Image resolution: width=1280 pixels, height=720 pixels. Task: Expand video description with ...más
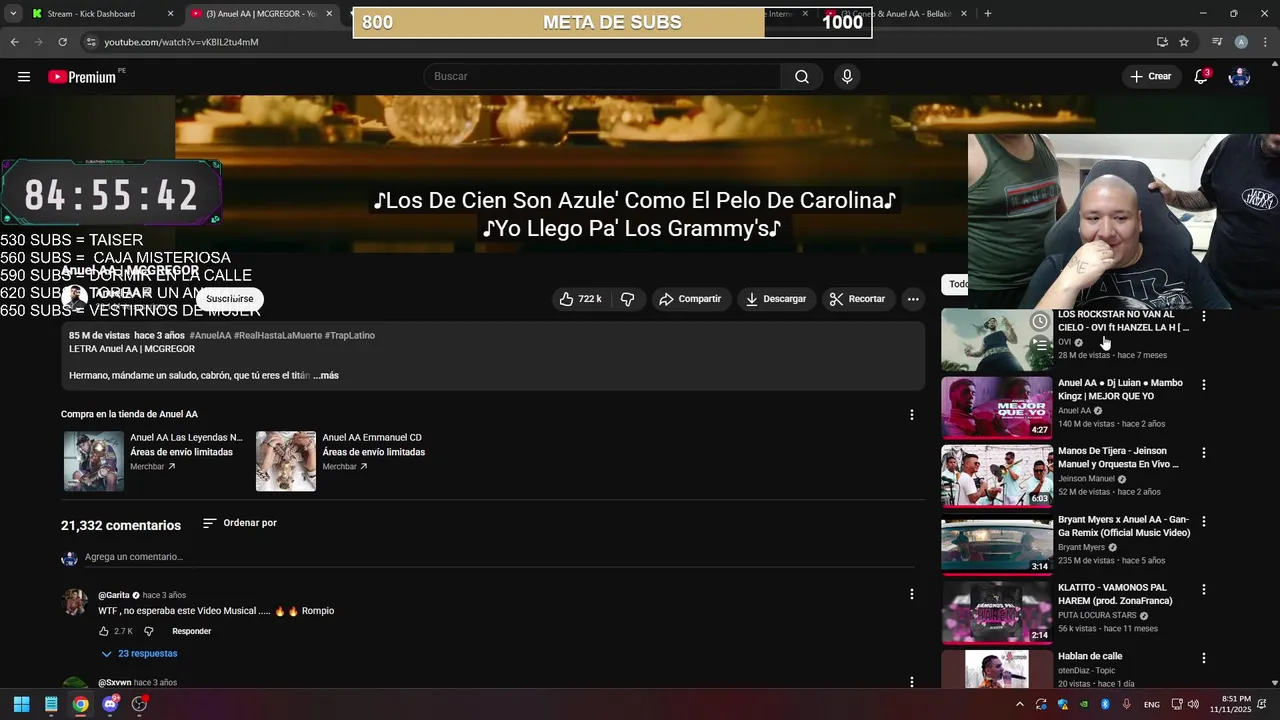pyautogui.click(x=326, y=376)
